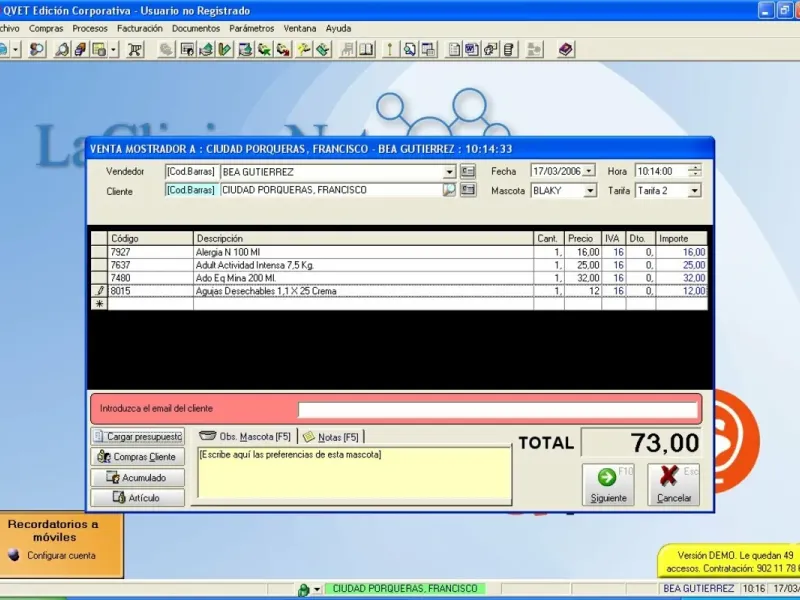
Task: Click the yellow pin toolbar icon
Action: (390, 49)
